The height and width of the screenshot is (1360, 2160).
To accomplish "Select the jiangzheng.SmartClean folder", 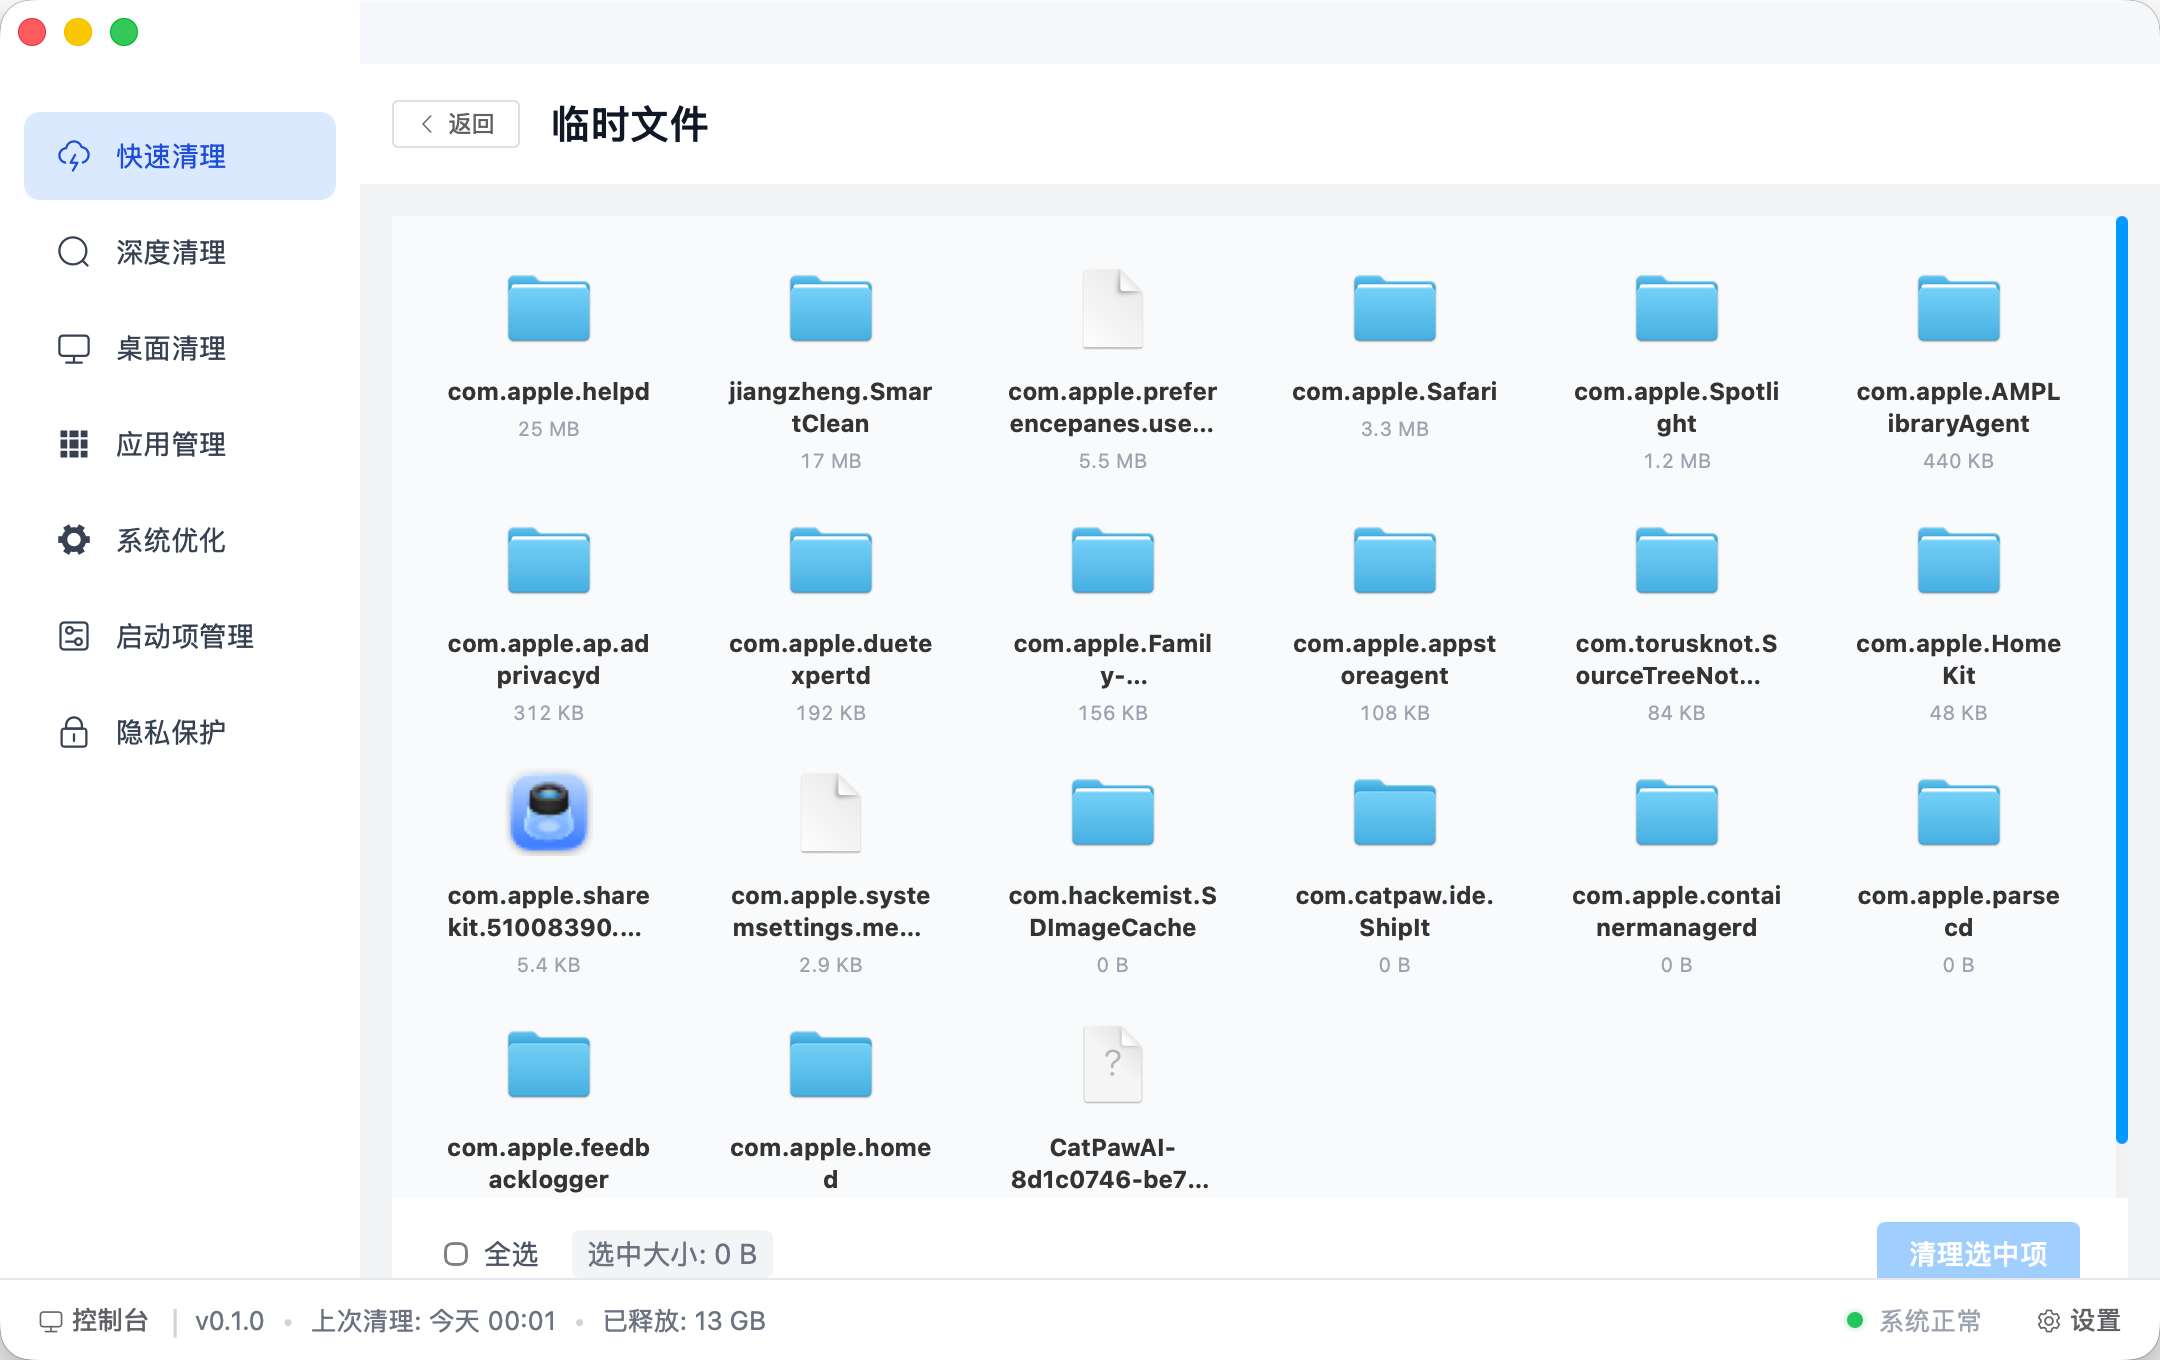I will (x=830, y=310).
